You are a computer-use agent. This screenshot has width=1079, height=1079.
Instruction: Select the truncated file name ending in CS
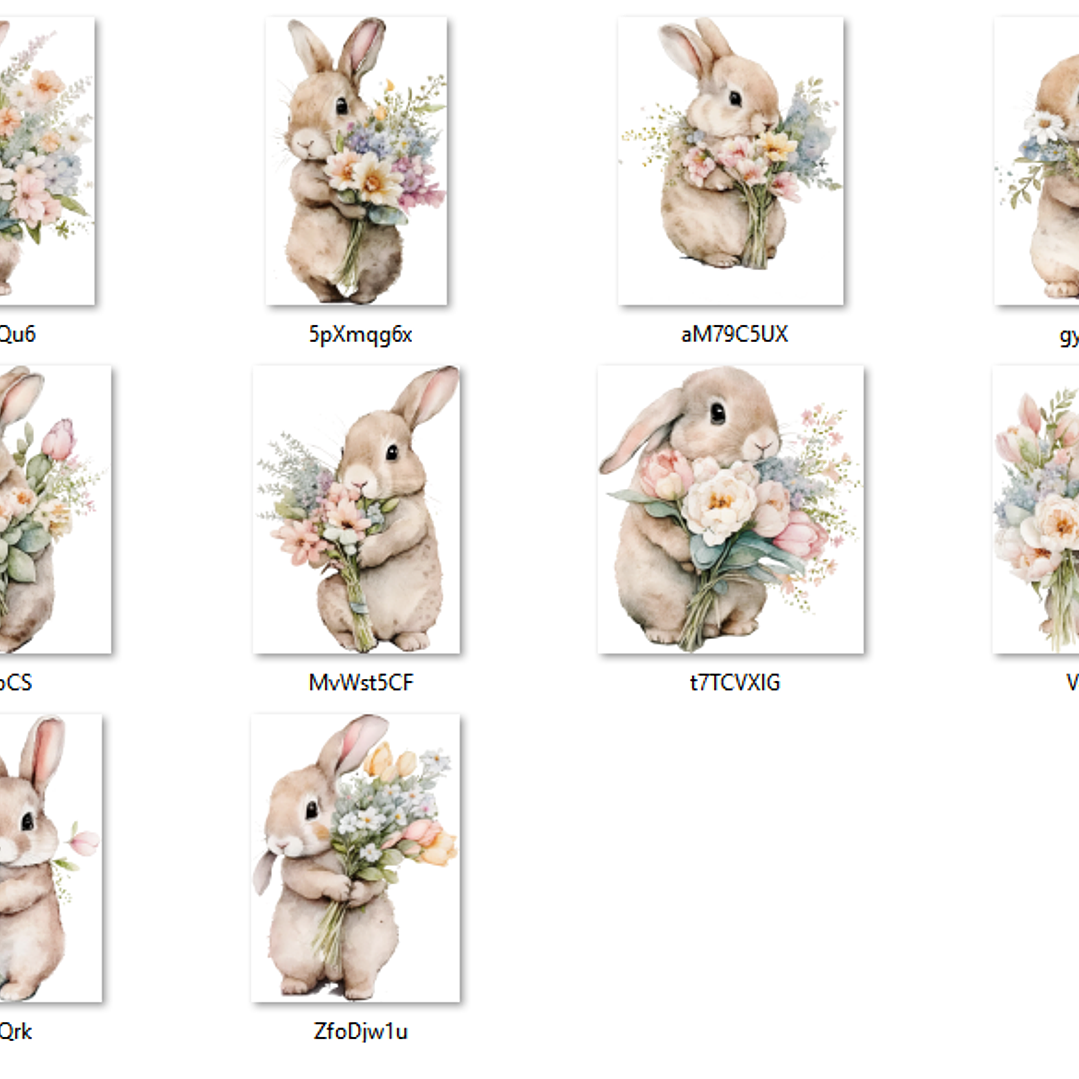15,683
